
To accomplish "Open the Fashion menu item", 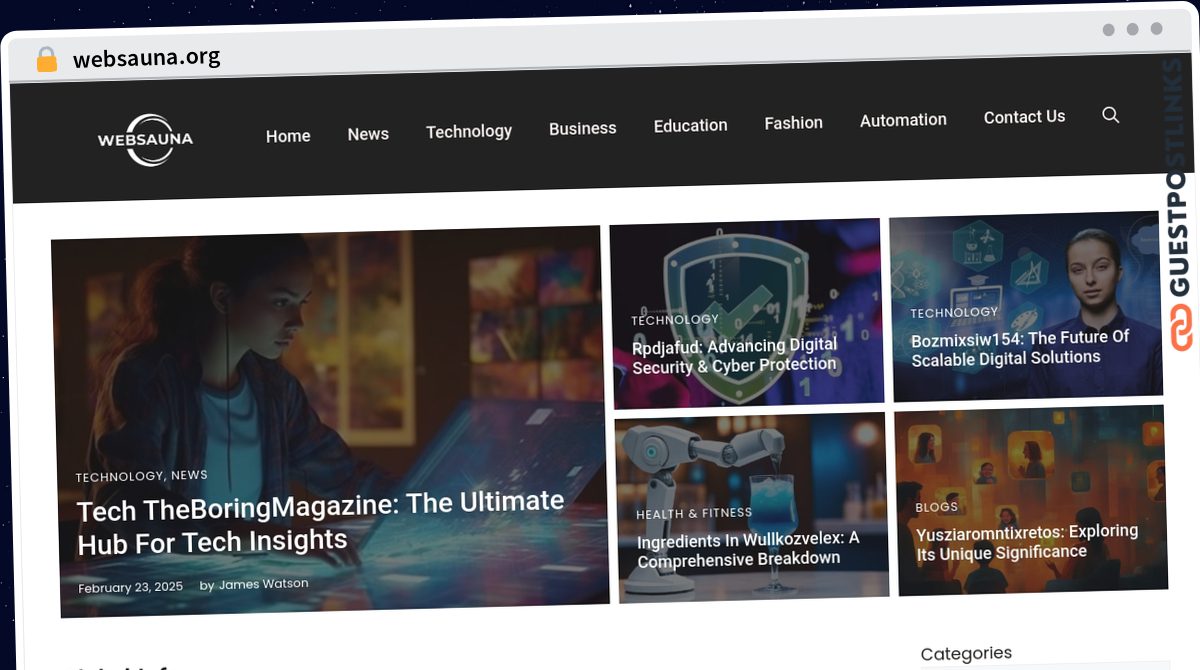I will 793,122.
